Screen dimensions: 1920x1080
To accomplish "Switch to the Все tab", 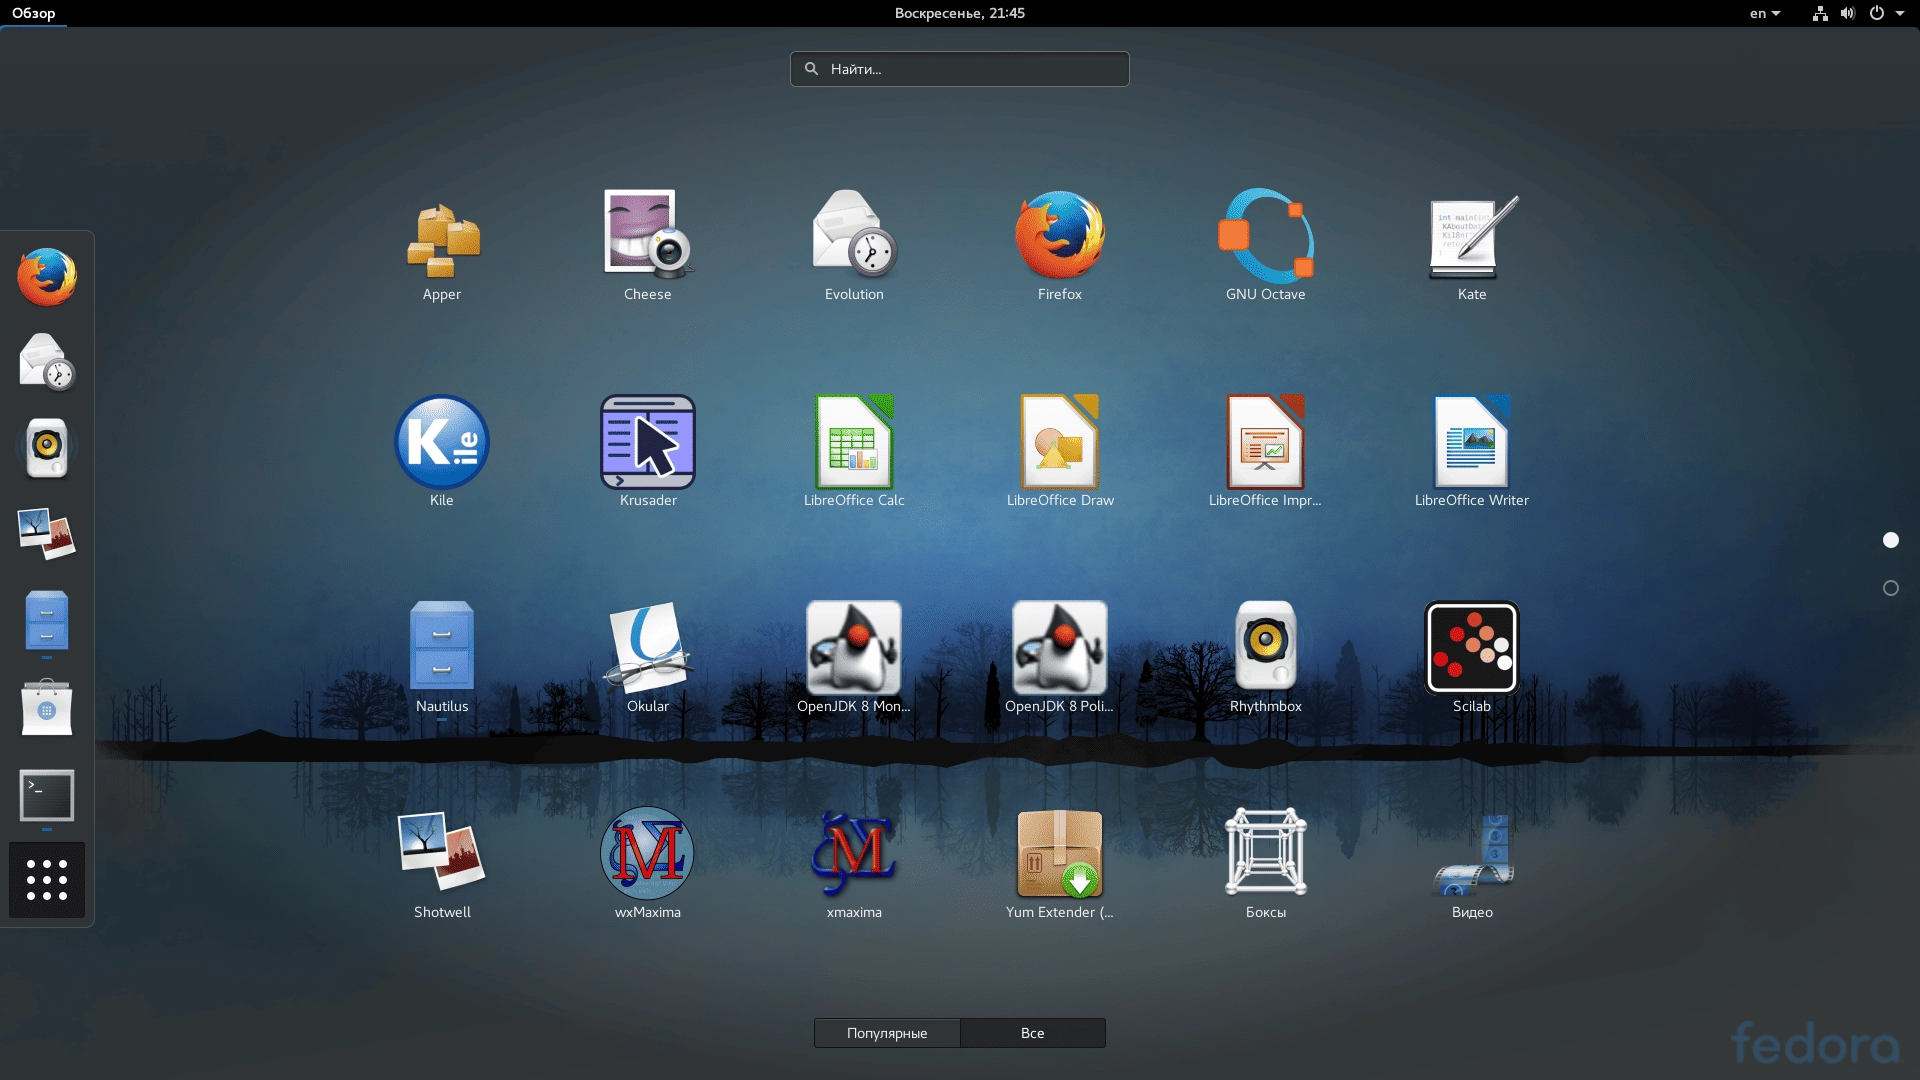I will (1033, 1033).
